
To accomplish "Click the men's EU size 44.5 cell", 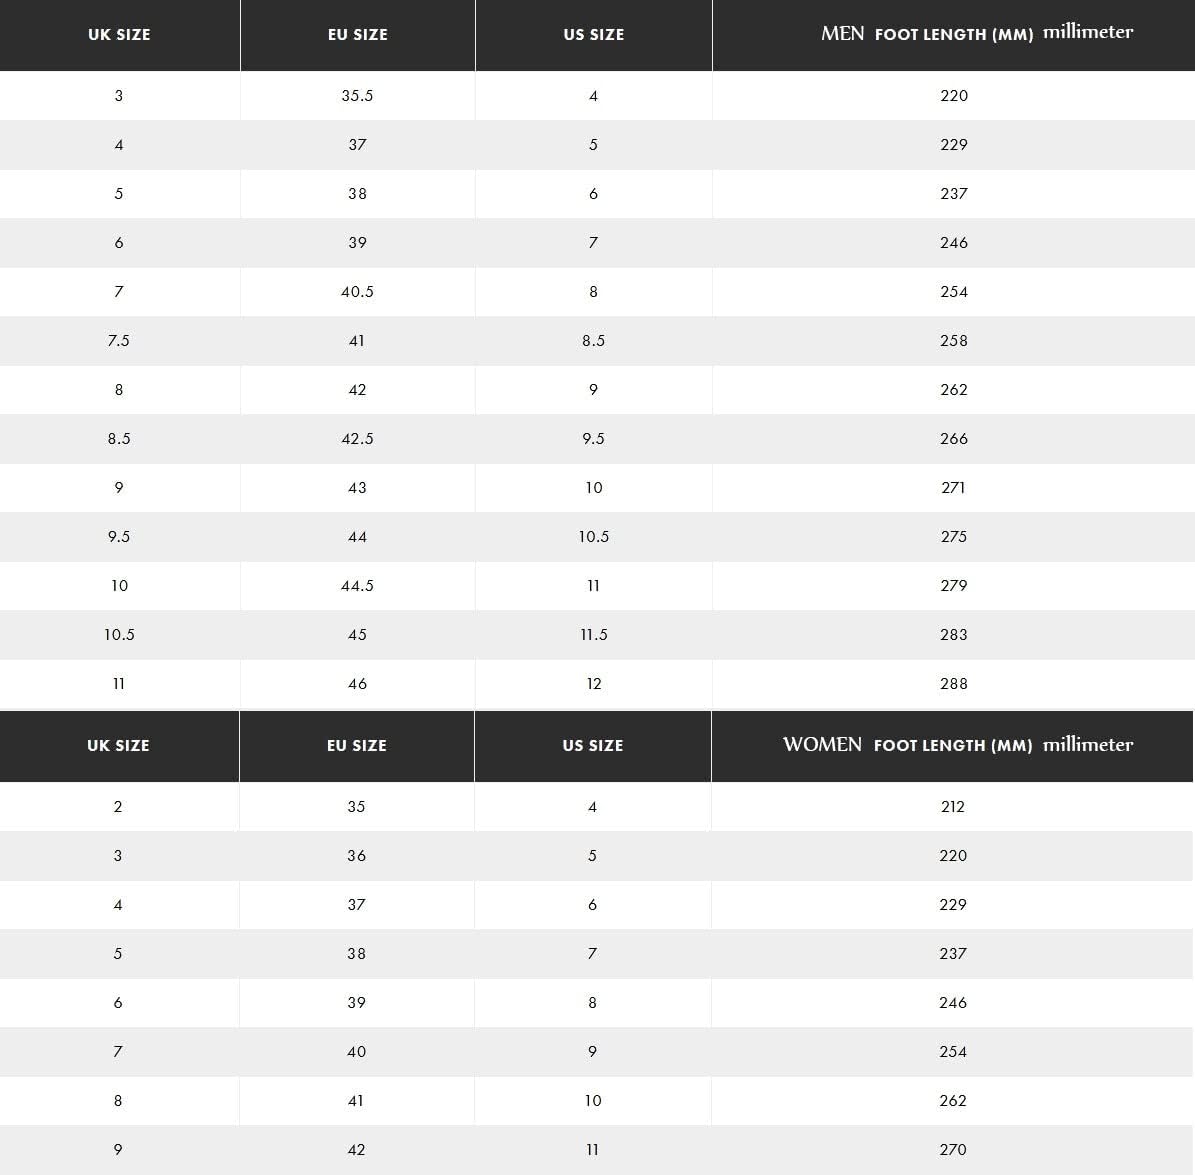I will pyautogui.click(x=357, y=586).
